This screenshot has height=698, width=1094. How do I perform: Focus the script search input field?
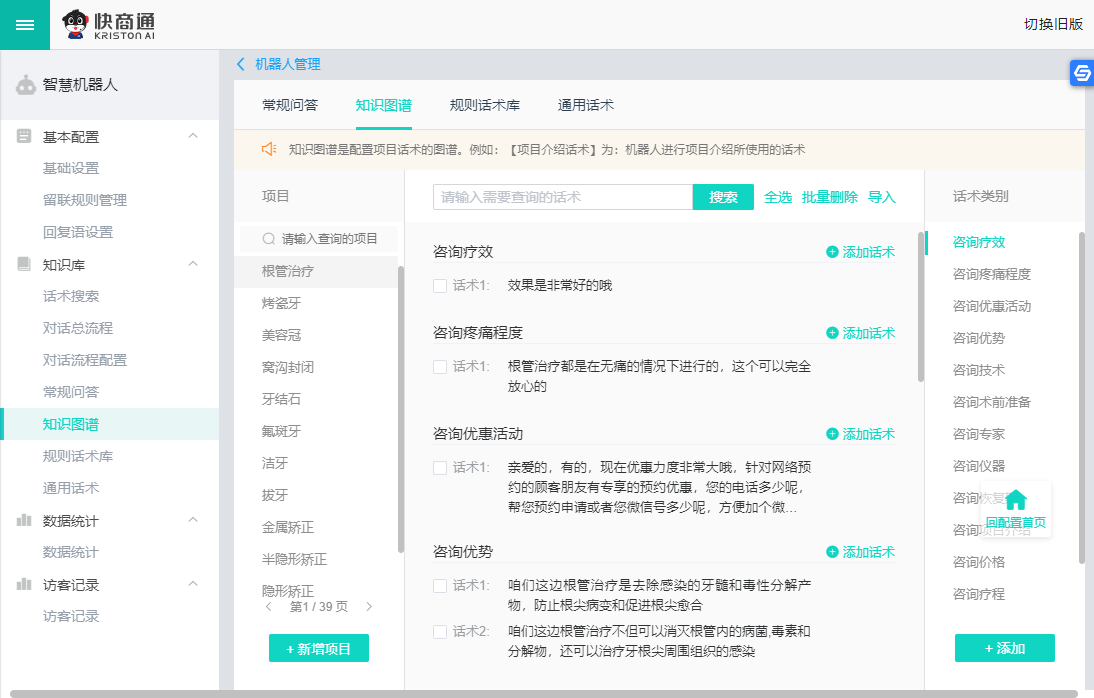[562, 197]
